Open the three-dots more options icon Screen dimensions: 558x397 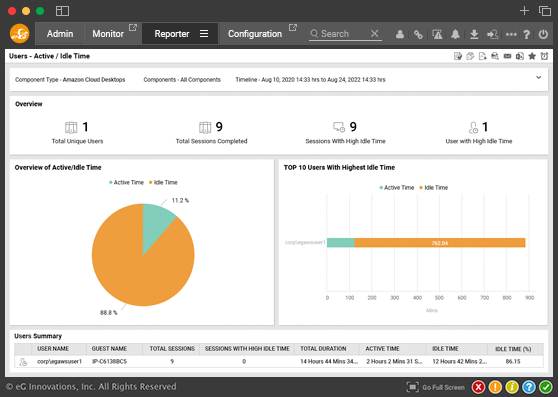[511, 34]
